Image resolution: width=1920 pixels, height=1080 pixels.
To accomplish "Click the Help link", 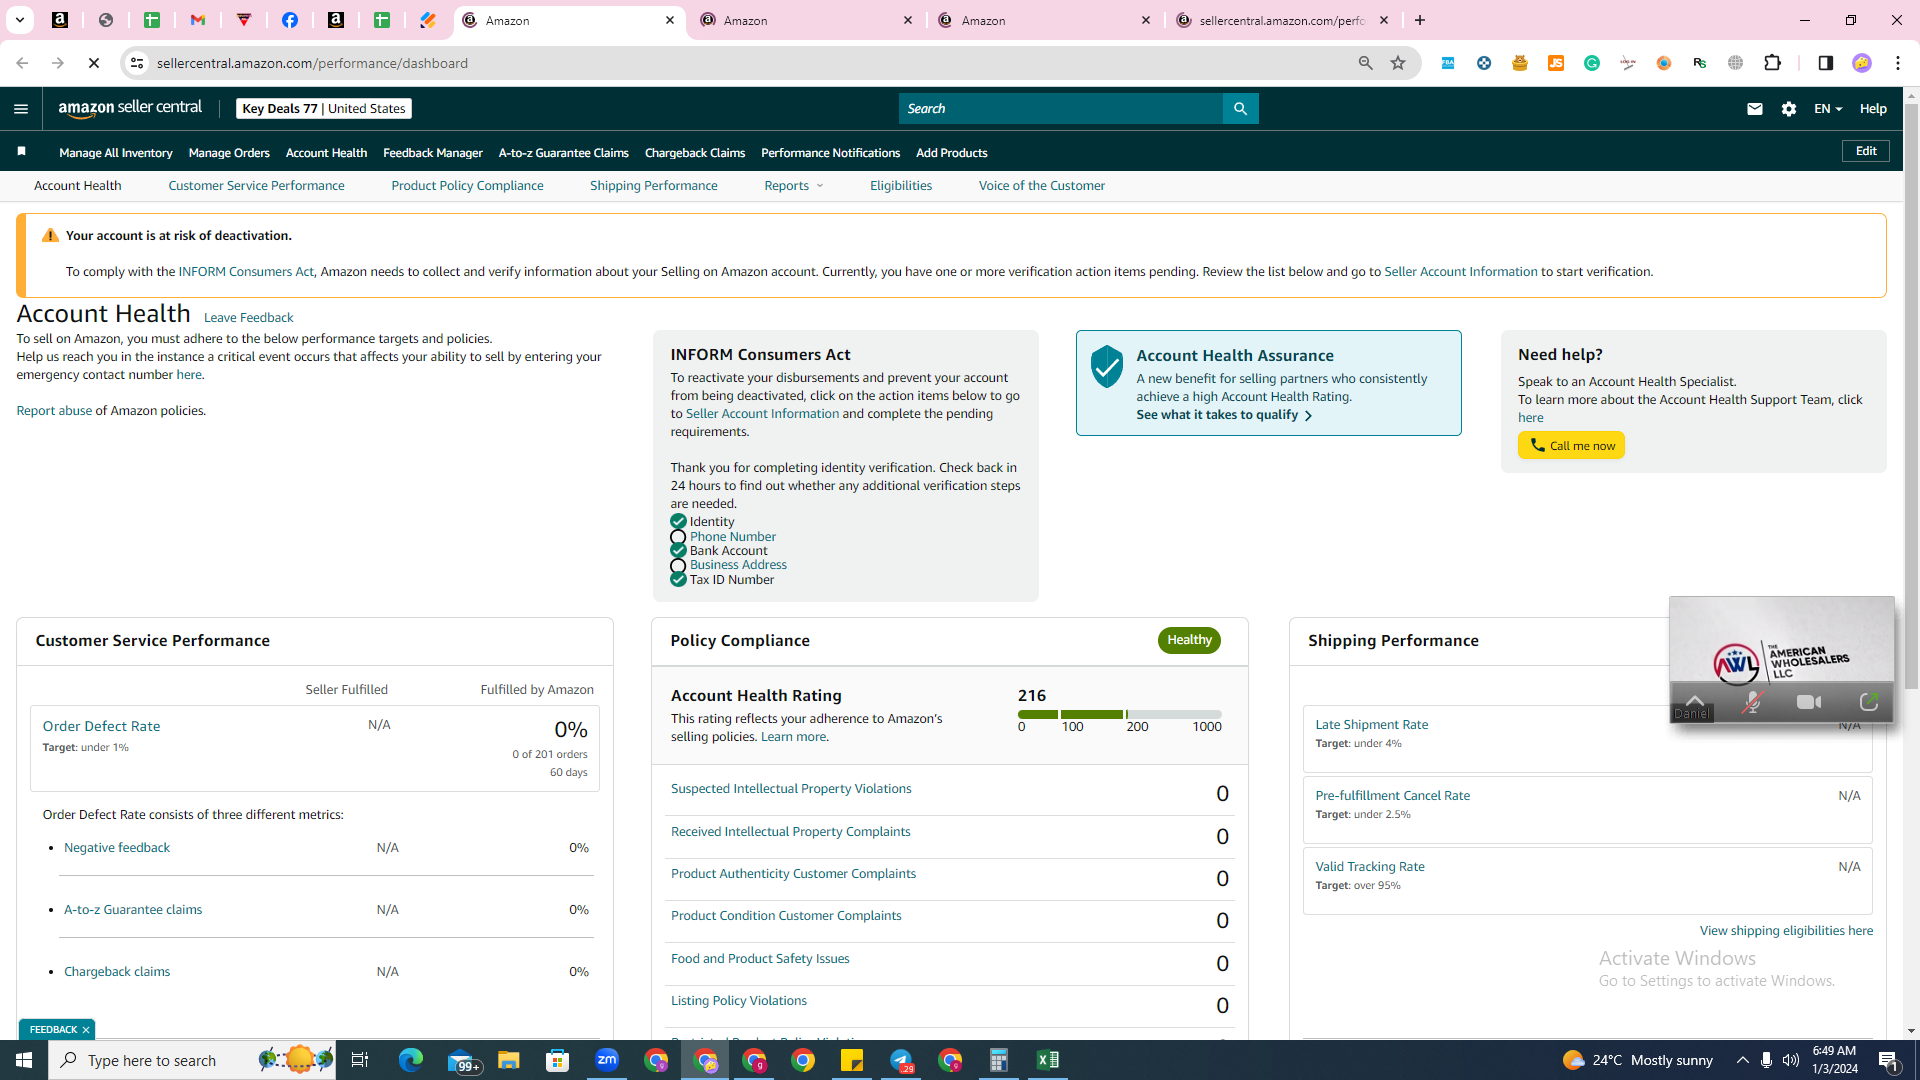I will coord(1873,109).
